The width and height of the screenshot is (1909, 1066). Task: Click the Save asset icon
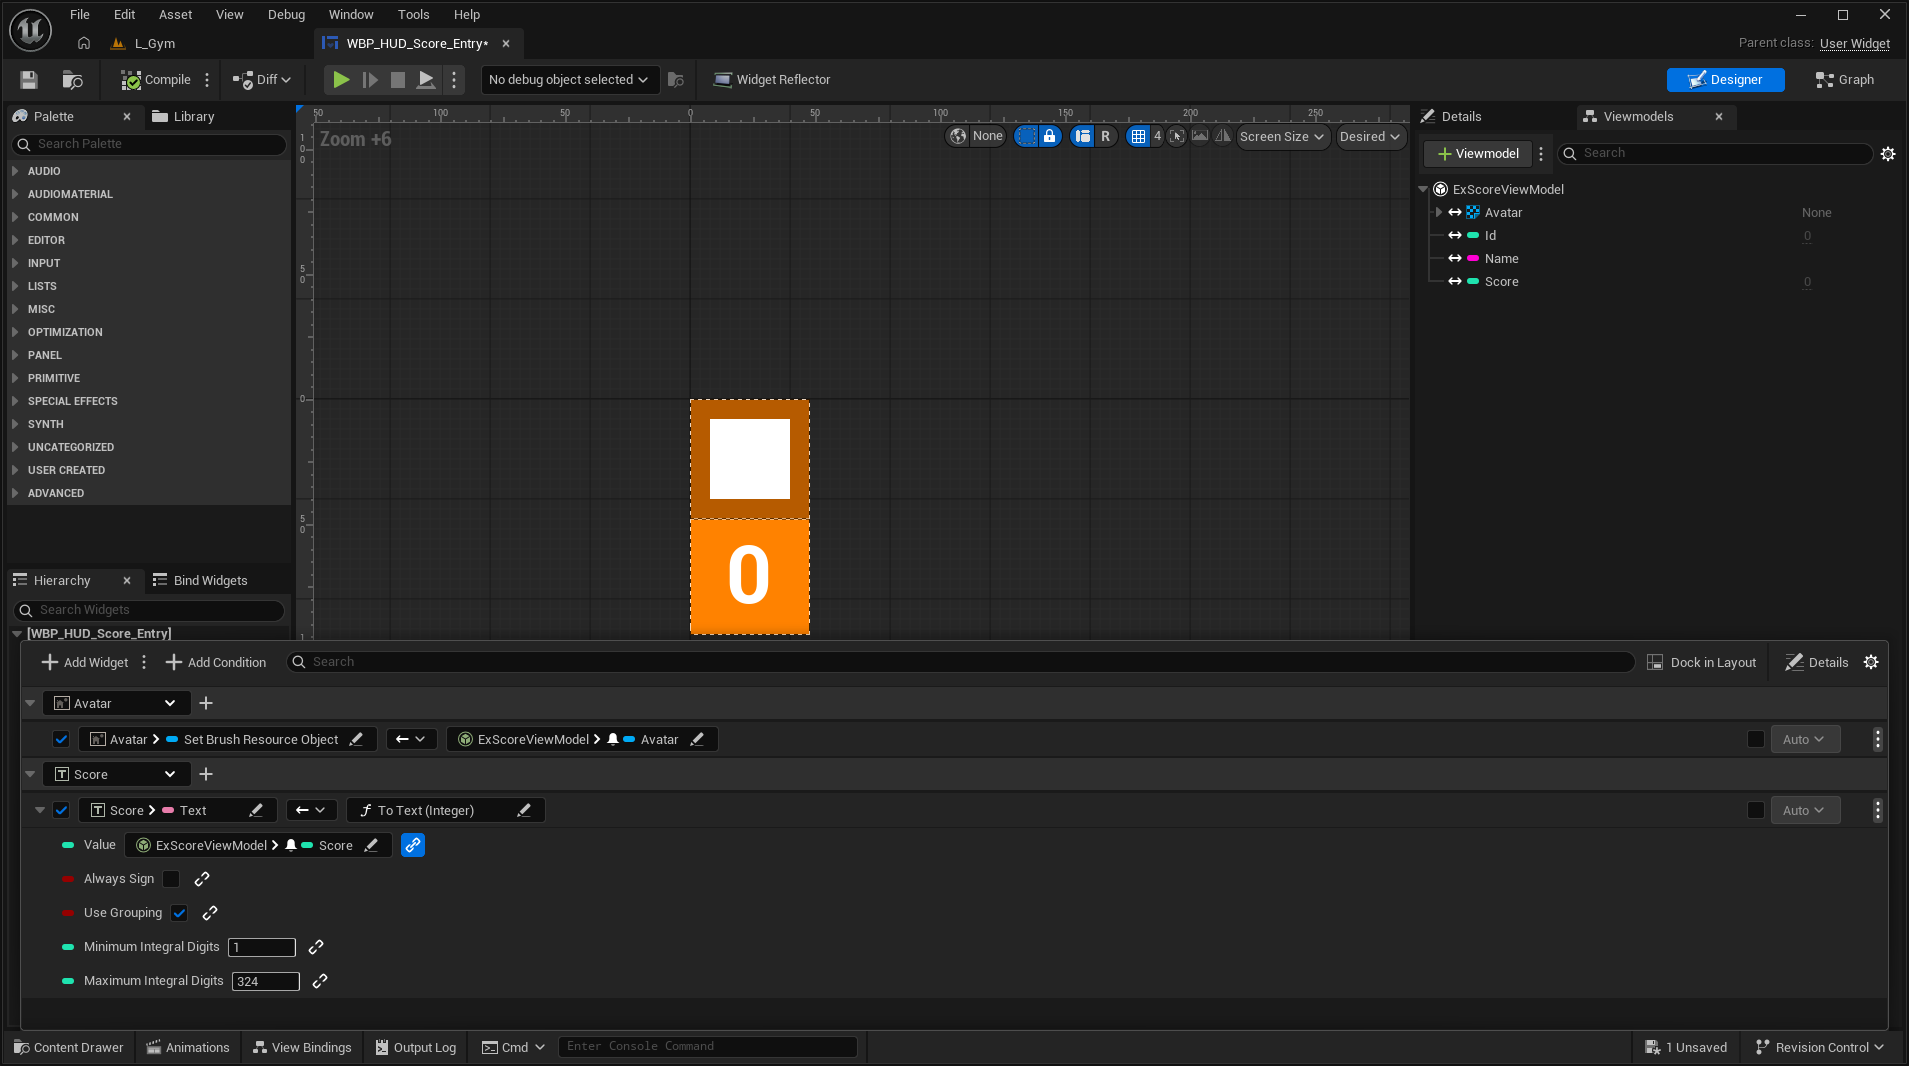point(29,80)
